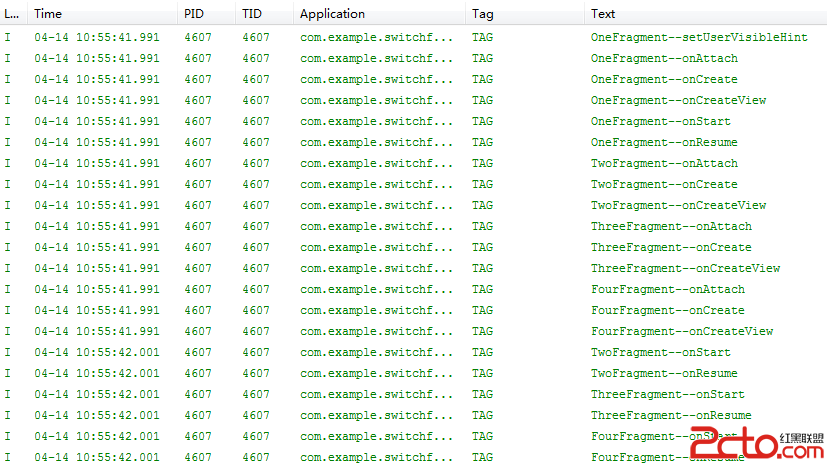Click the FourFragment--onCreateView log entry
The width and height of the screenshot is (827, 469).
681,331
